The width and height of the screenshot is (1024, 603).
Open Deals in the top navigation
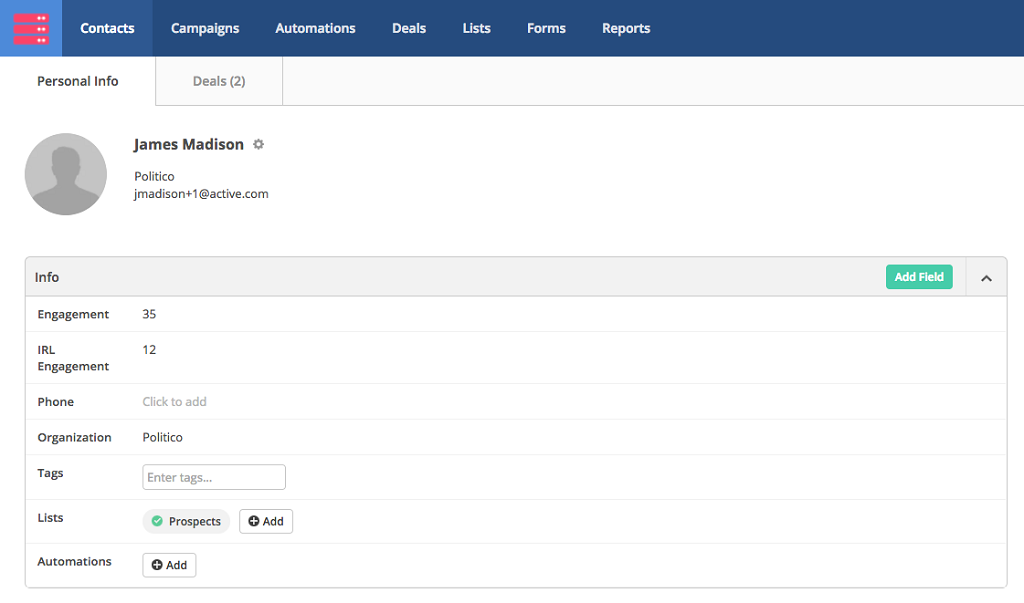coord(409,28)
